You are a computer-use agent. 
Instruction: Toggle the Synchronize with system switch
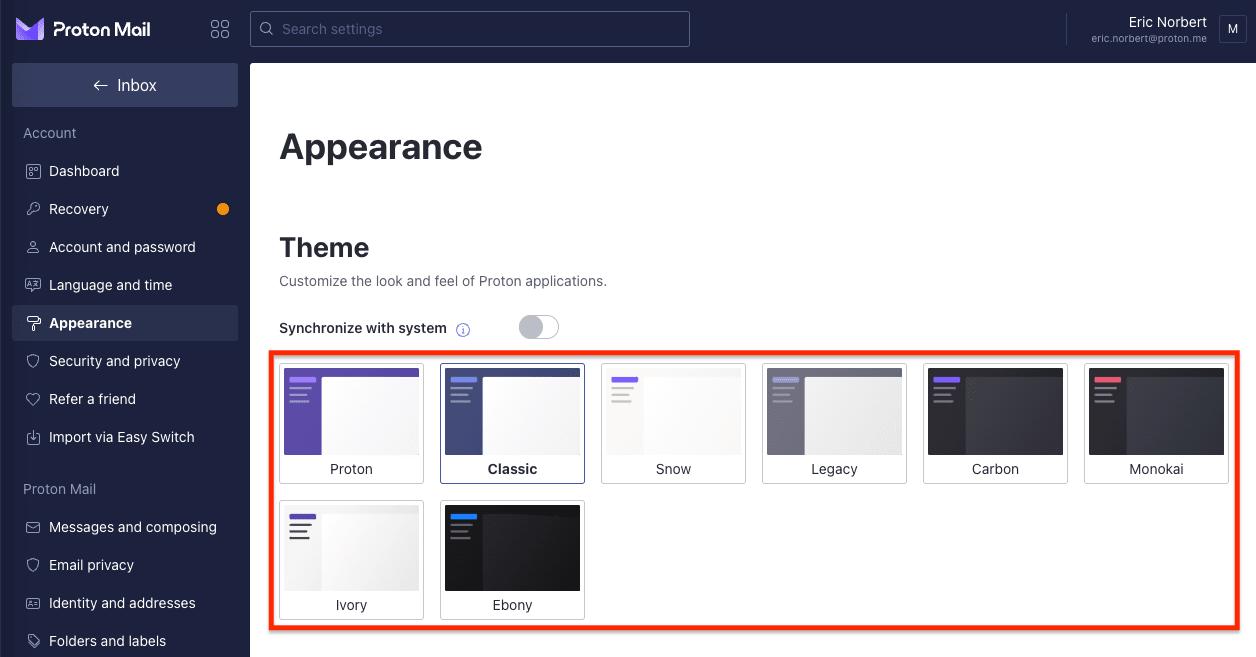[x=538, y=327]
